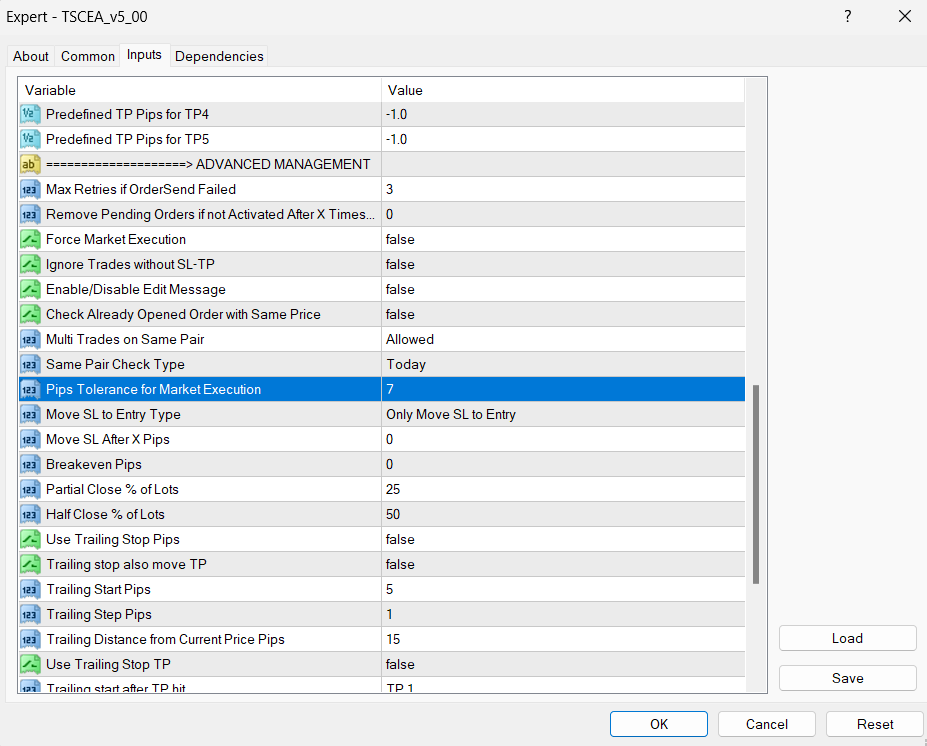Click the double-type icon beside Predefined TP Pips for TP4

tap(29, 114)
